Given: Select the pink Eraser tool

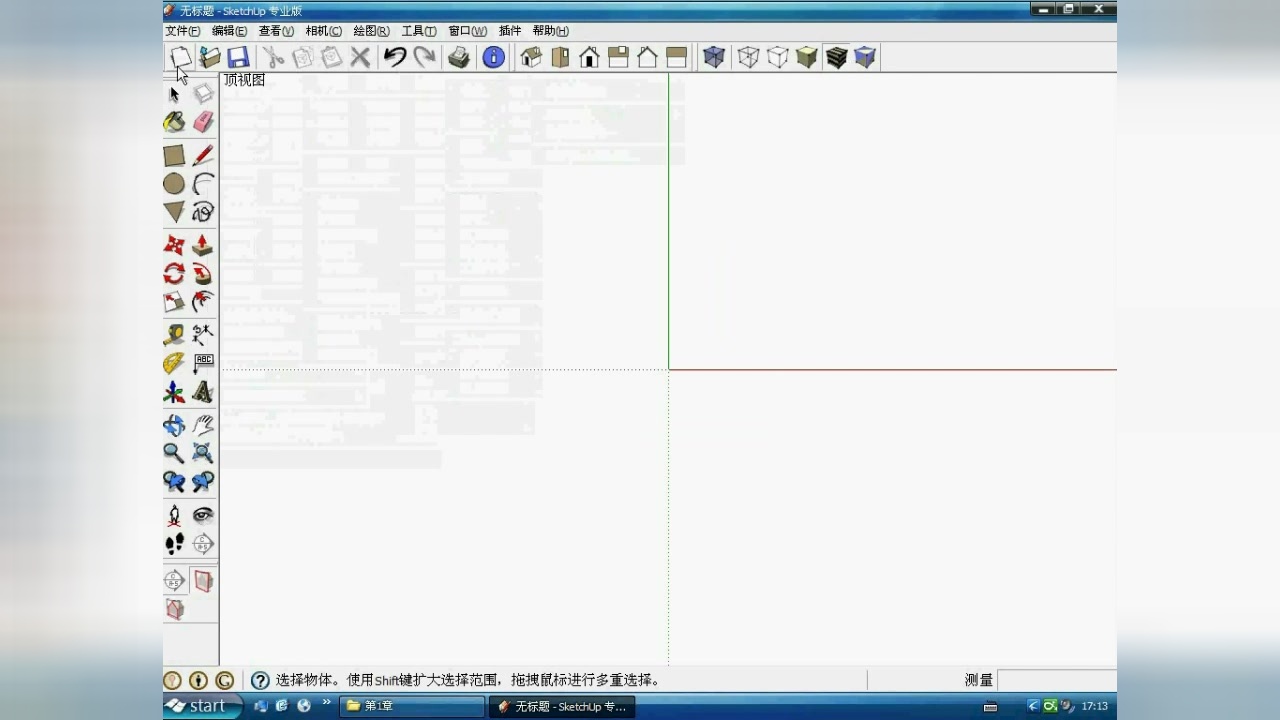Looking at the screenshot, I should click(x=203, y=122).
